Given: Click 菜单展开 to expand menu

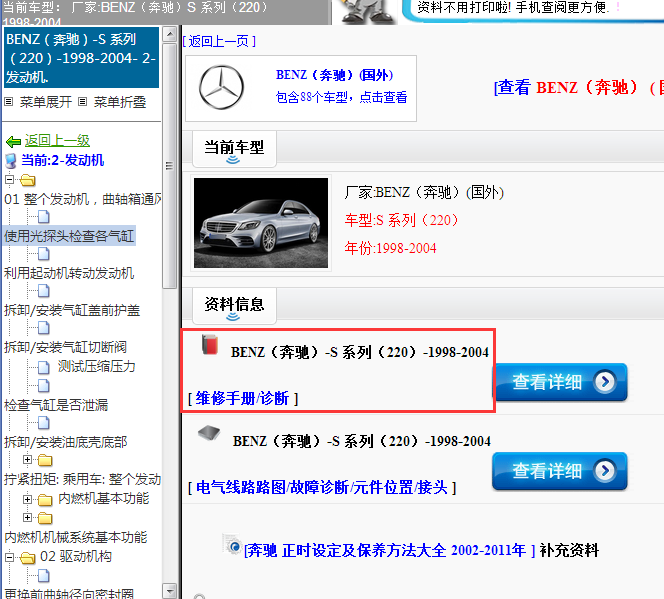Looking at the screenshot, I should (x=46, y=102).
